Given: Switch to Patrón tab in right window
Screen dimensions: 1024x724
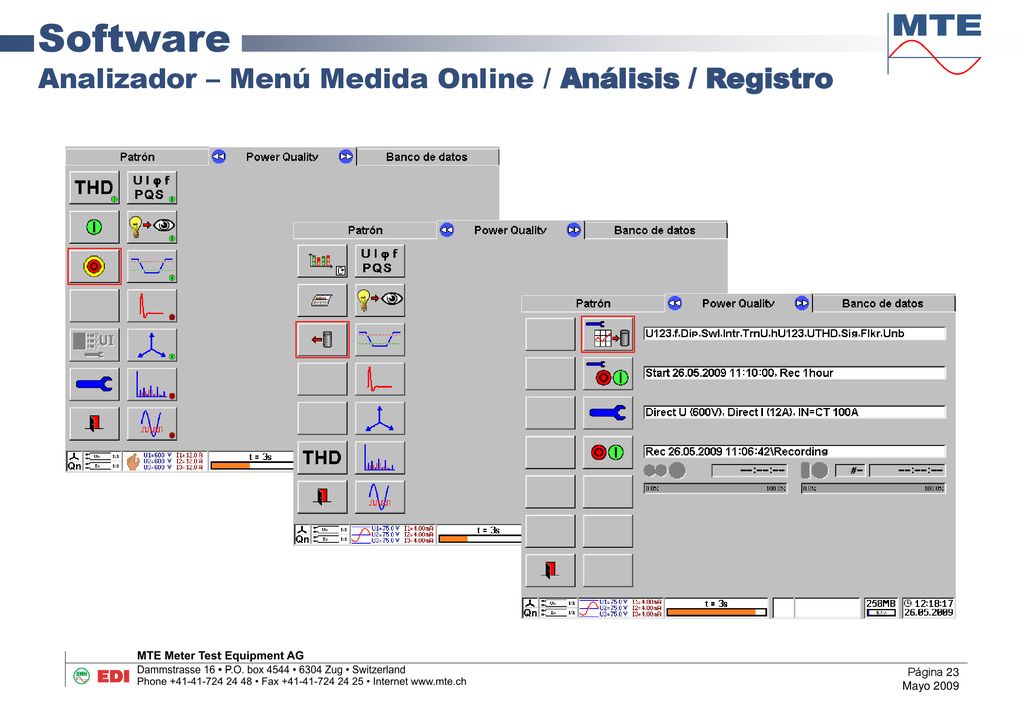Looking at the screenshot, I should coord(593,303).
